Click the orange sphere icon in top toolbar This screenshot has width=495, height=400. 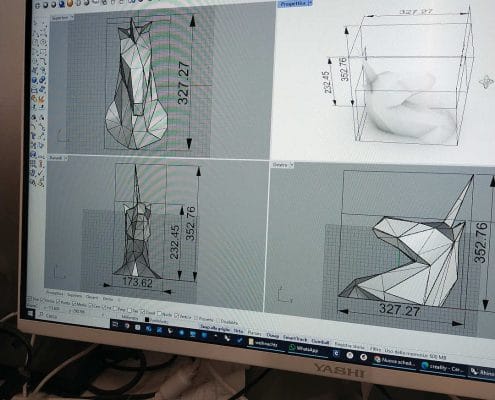click(70, 3)
